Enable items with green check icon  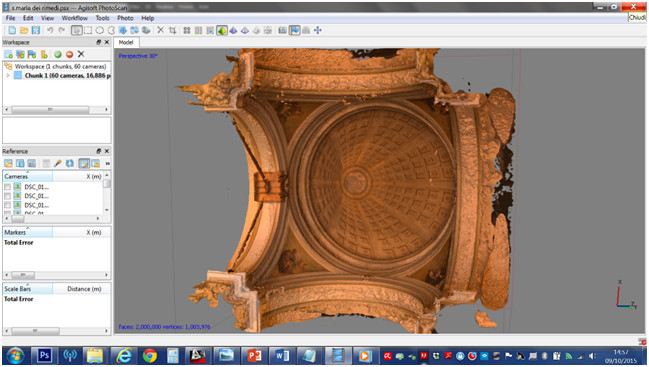coord(58,54)
